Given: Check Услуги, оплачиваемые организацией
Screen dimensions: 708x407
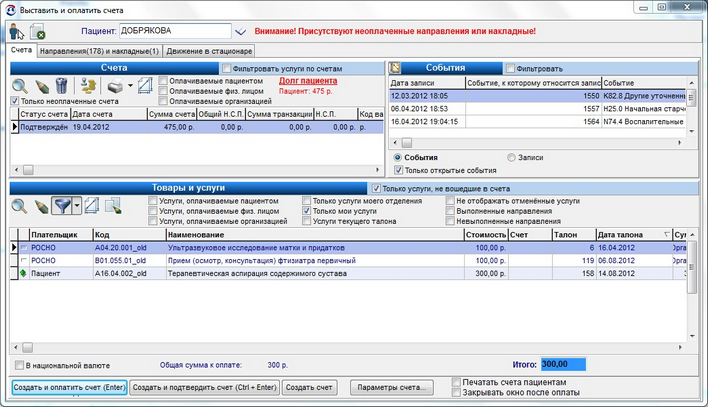Looking at the screenshot, I should [153, 221].
